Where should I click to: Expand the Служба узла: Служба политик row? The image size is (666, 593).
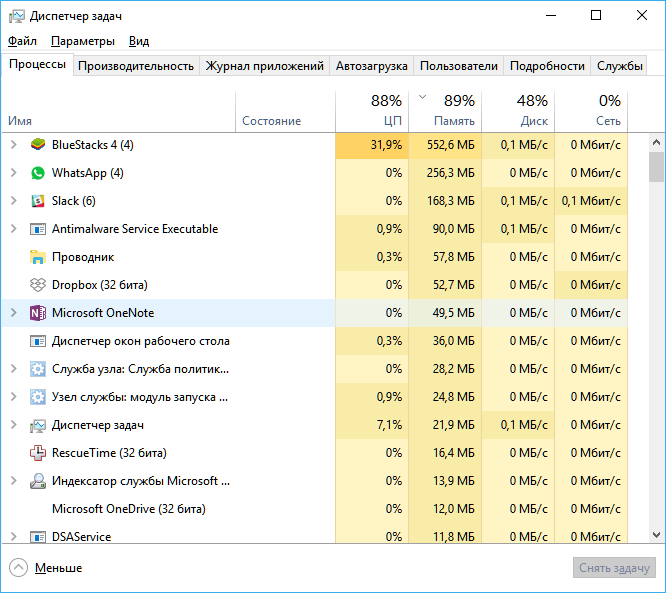14,369
